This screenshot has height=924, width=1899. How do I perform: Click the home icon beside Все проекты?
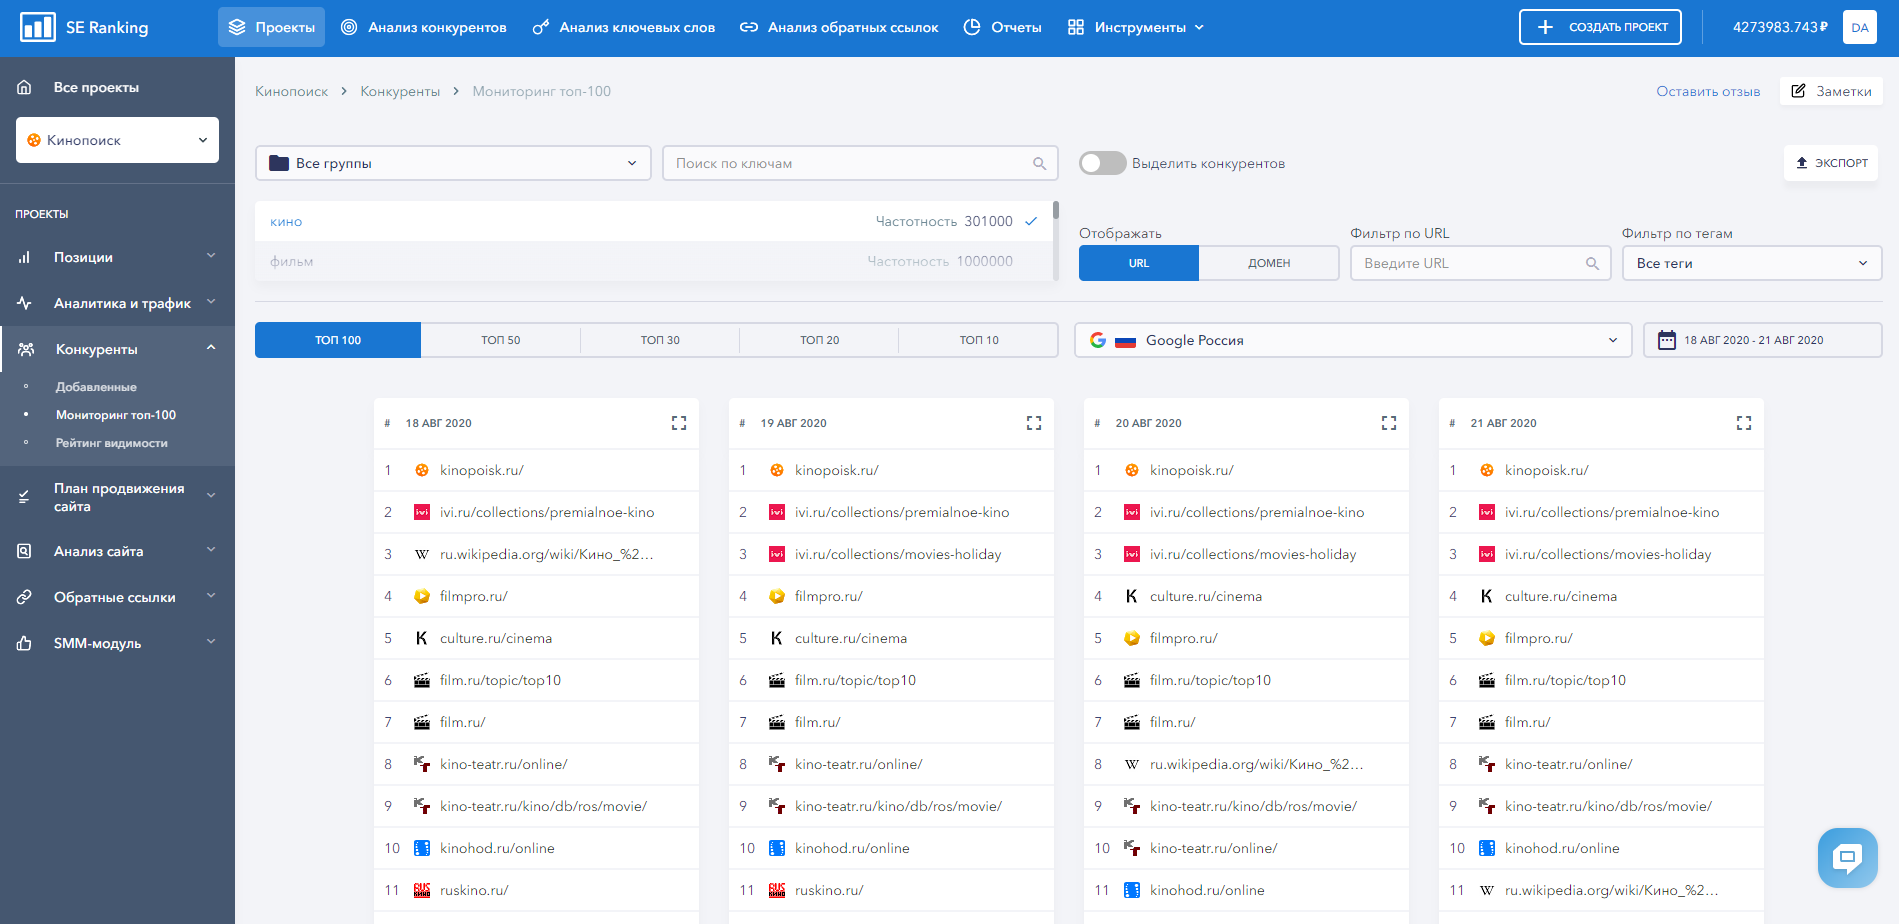click(x=25, y=87)
